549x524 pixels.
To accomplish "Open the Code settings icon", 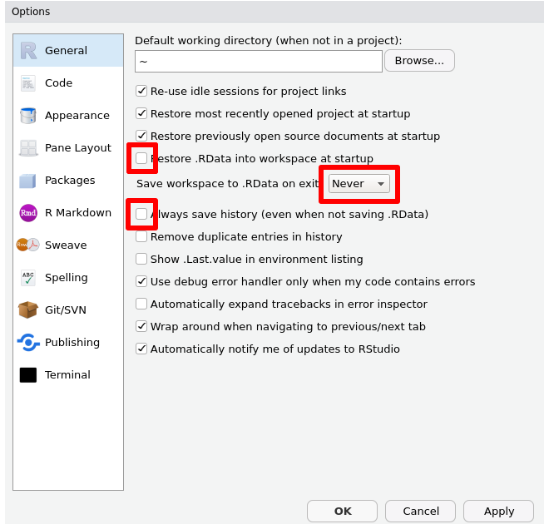I will point(28,83).
